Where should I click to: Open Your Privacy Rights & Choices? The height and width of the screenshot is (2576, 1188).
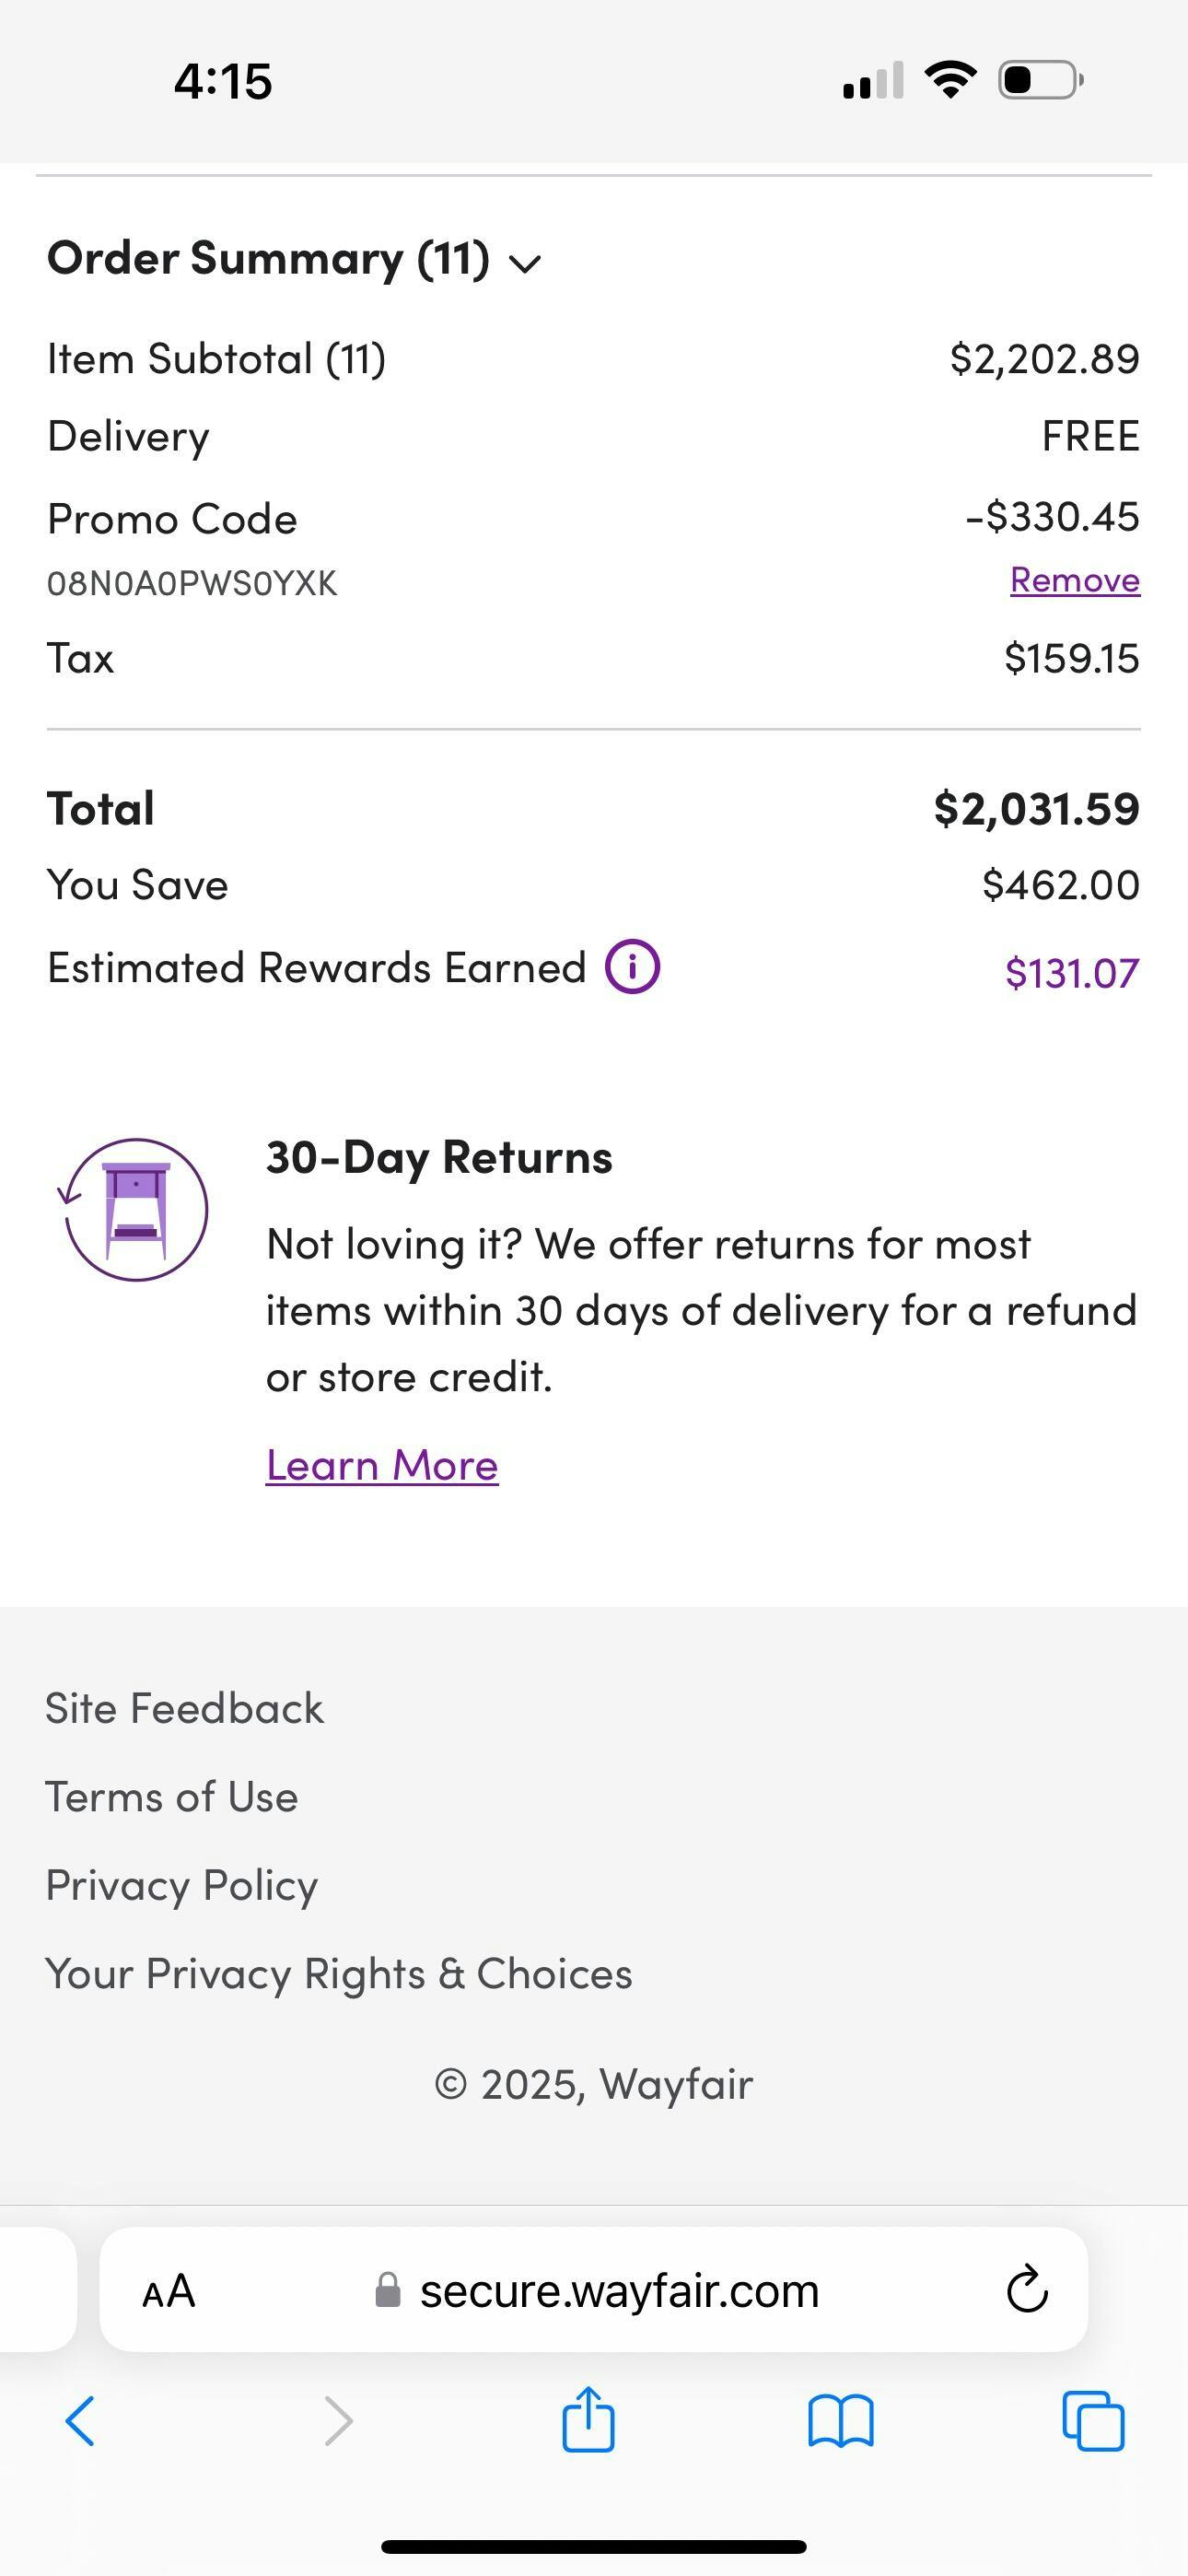click(x=339, y=1973)
